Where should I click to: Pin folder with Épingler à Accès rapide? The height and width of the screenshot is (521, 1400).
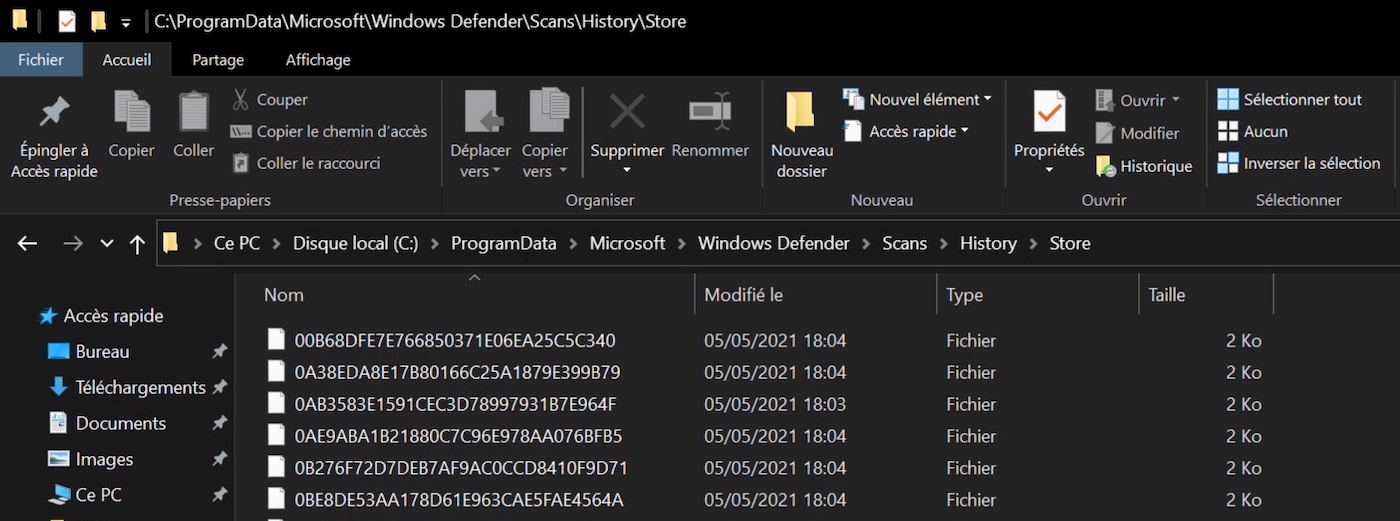[x=54, y=134]
